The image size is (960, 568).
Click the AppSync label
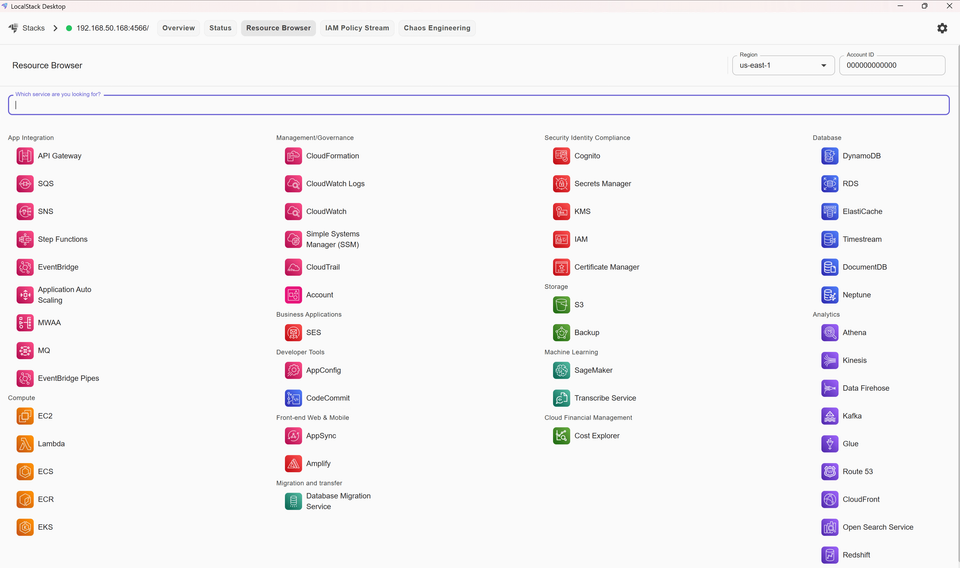321,436
